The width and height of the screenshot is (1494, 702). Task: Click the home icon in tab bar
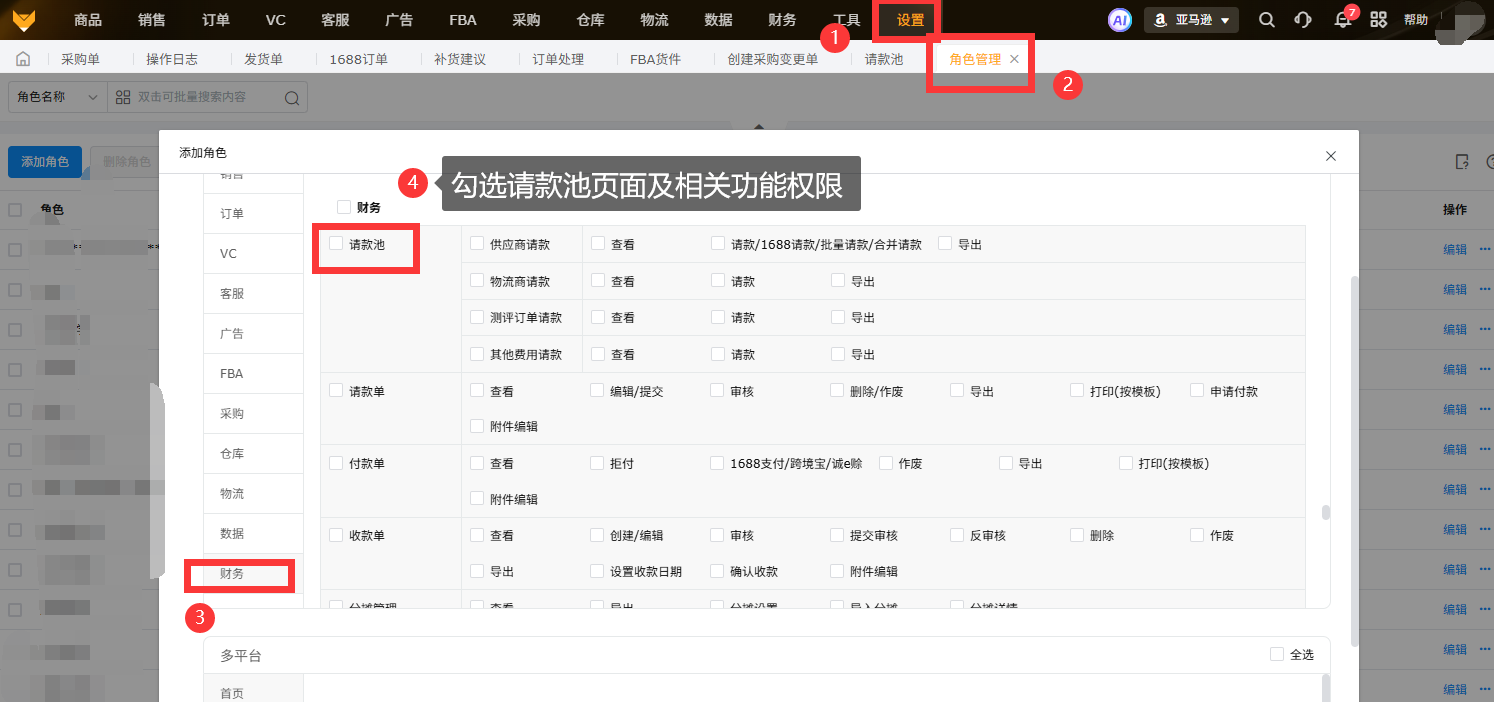24,59
